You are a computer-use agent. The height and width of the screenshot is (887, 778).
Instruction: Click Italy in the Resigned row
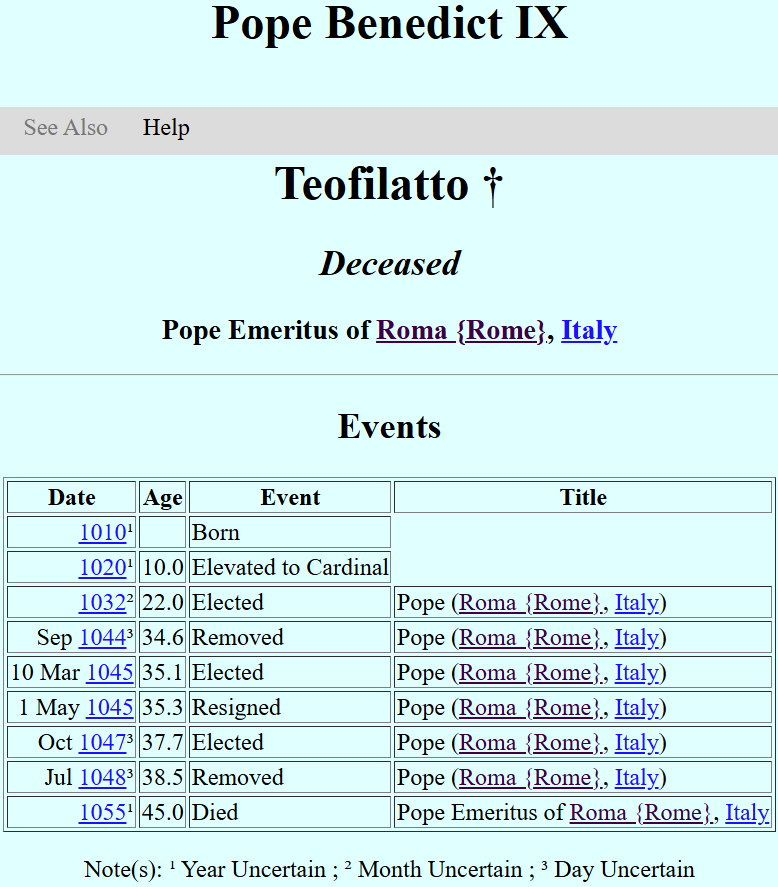tap(637, 708)
